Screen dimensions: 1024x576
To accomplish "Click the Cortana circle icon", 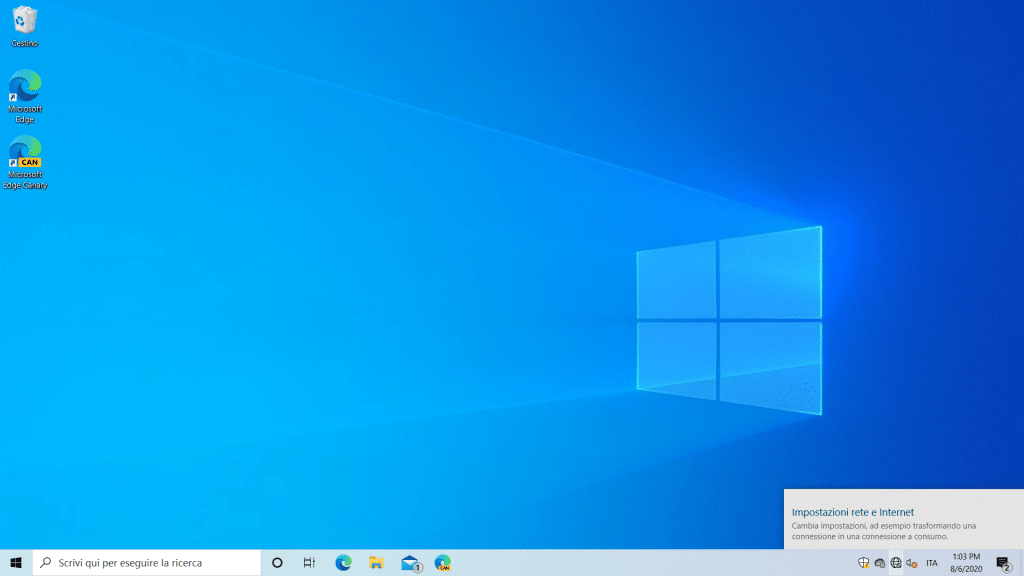I will [277, 563].
